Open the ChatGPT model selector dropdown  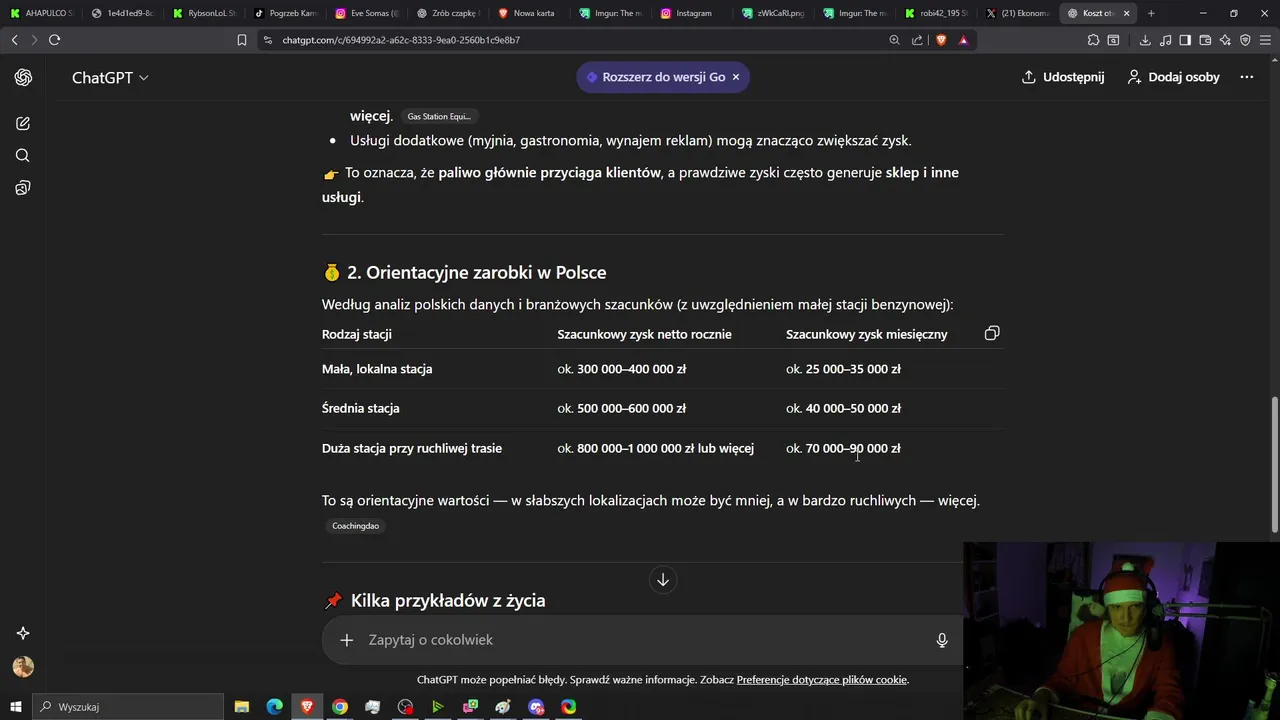110,77
